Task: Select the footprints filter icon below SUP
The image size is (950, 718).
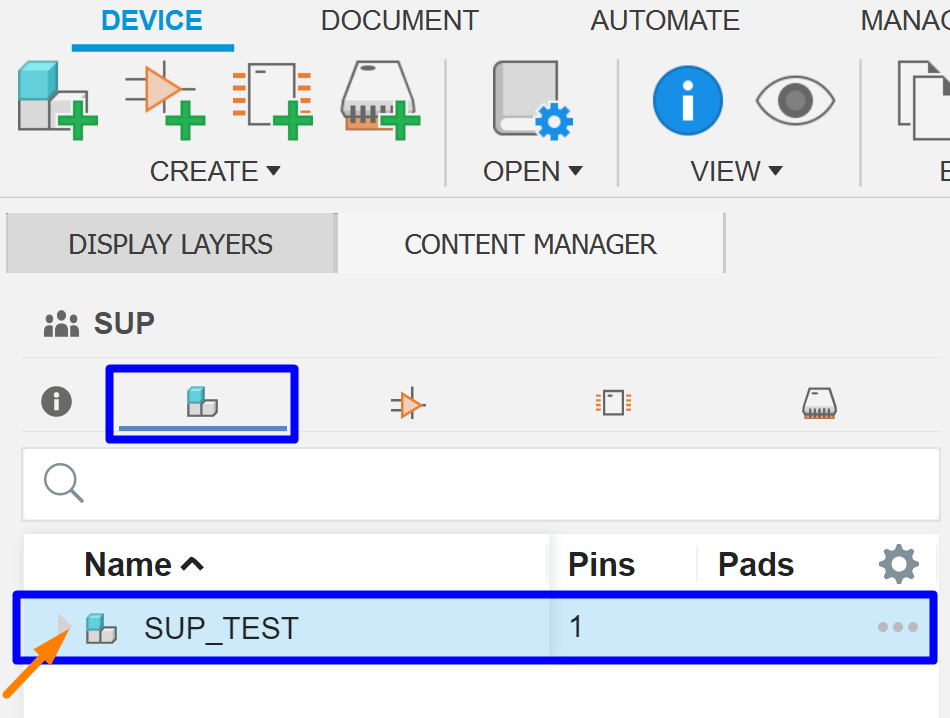Action: tap(613, 401)
